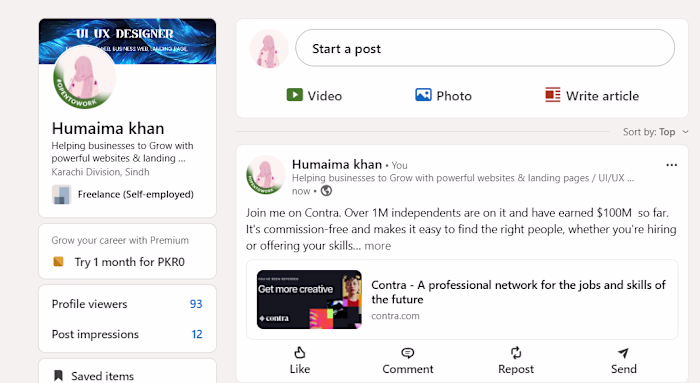Open Saved items
The height and width of the screenshot is (383, 700).
point(102,376)
